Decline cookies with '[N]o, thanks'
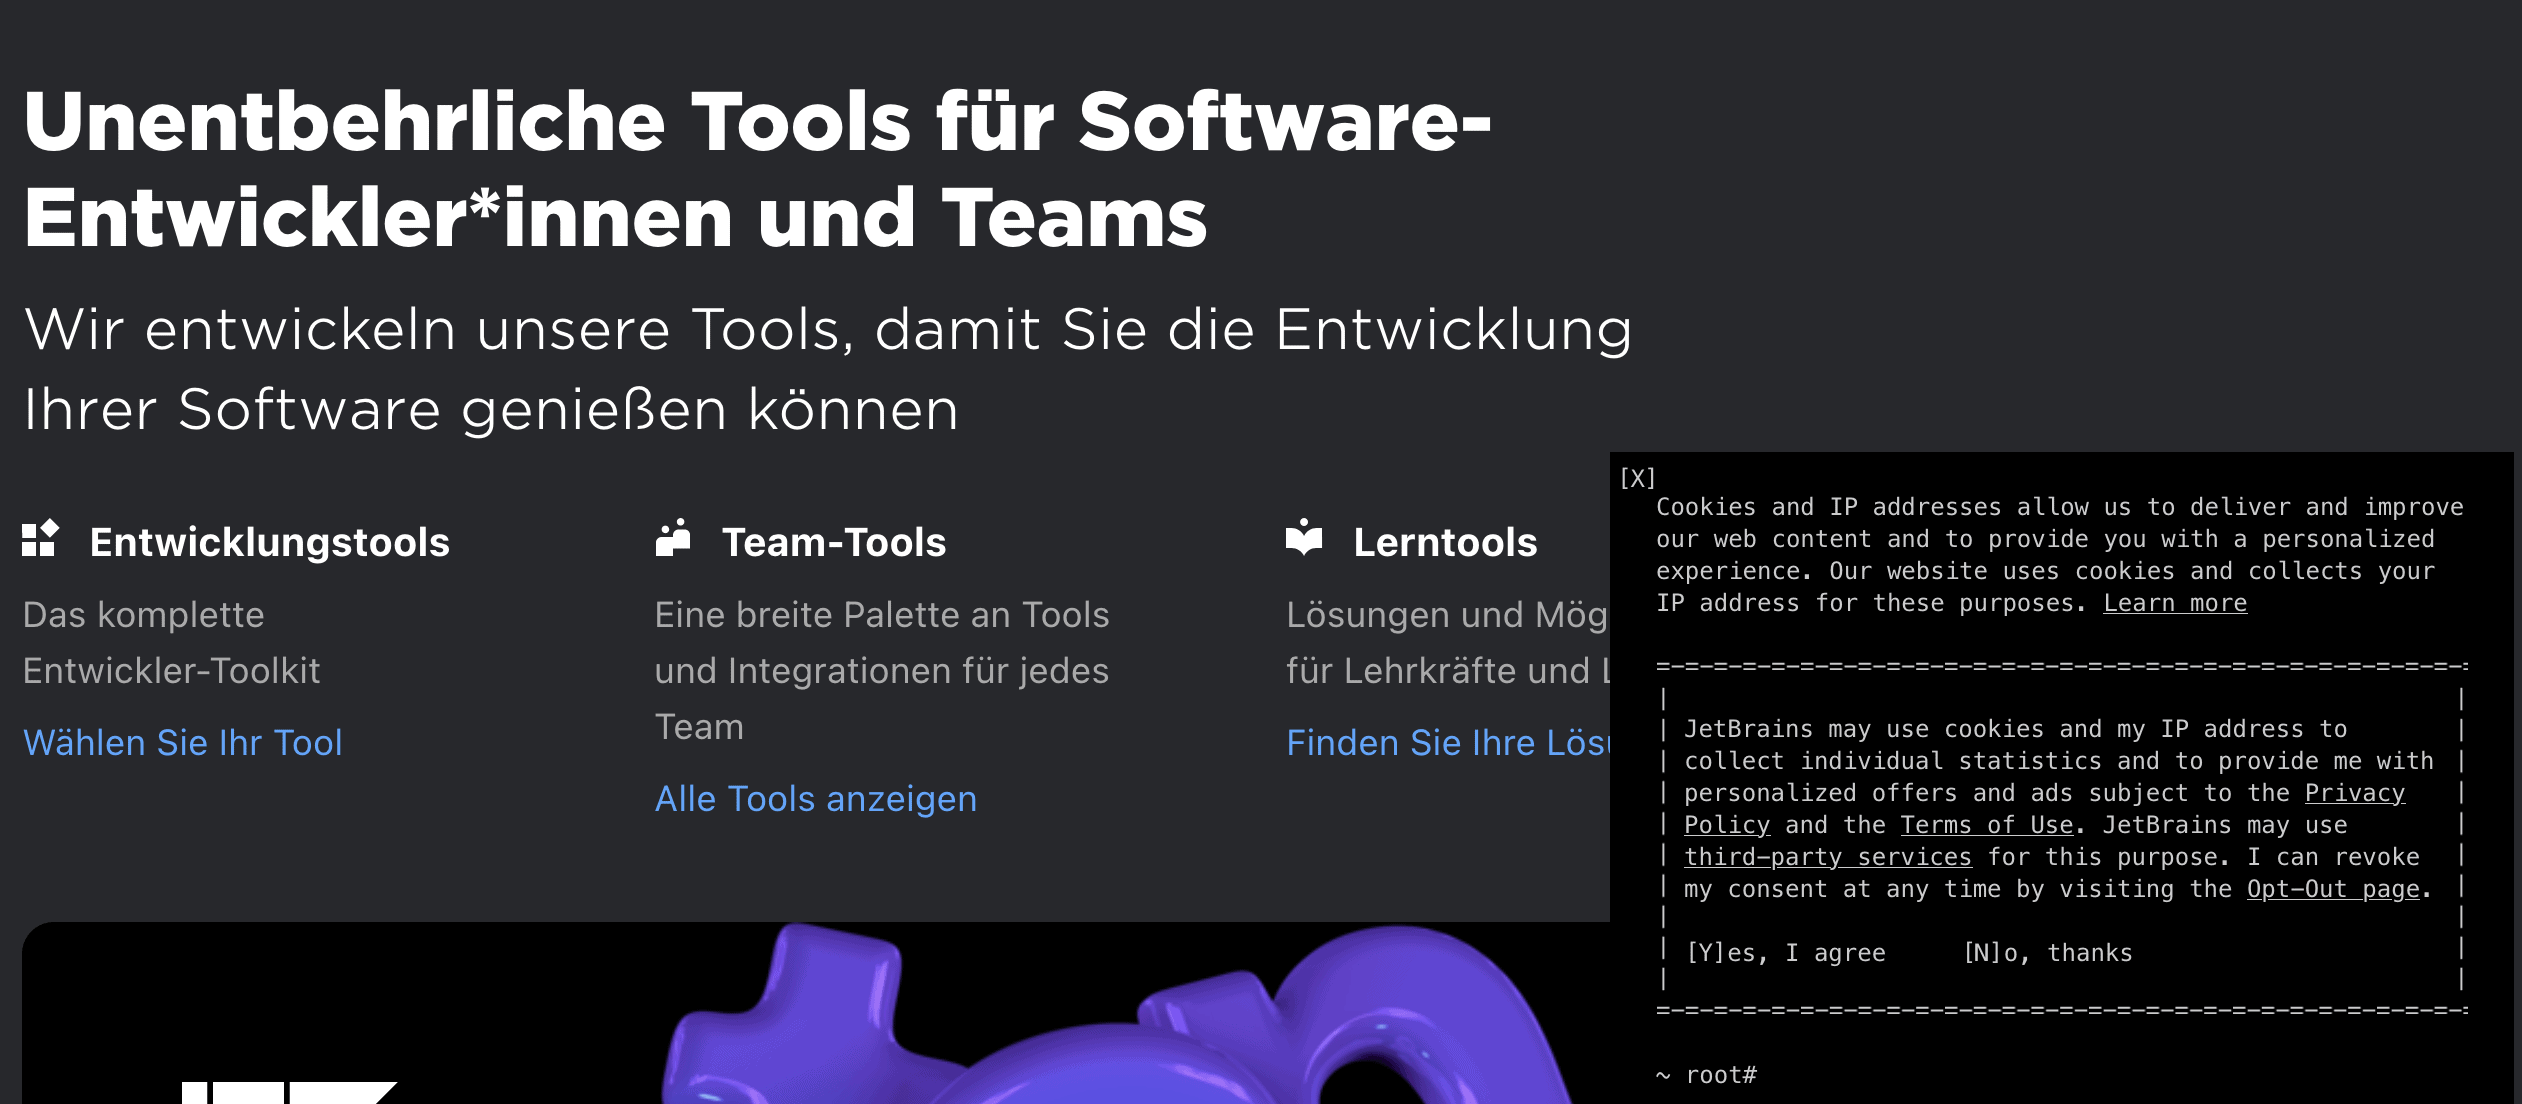The image size is (2522, 1104). pyautogui.click(x=2047, y=953)
